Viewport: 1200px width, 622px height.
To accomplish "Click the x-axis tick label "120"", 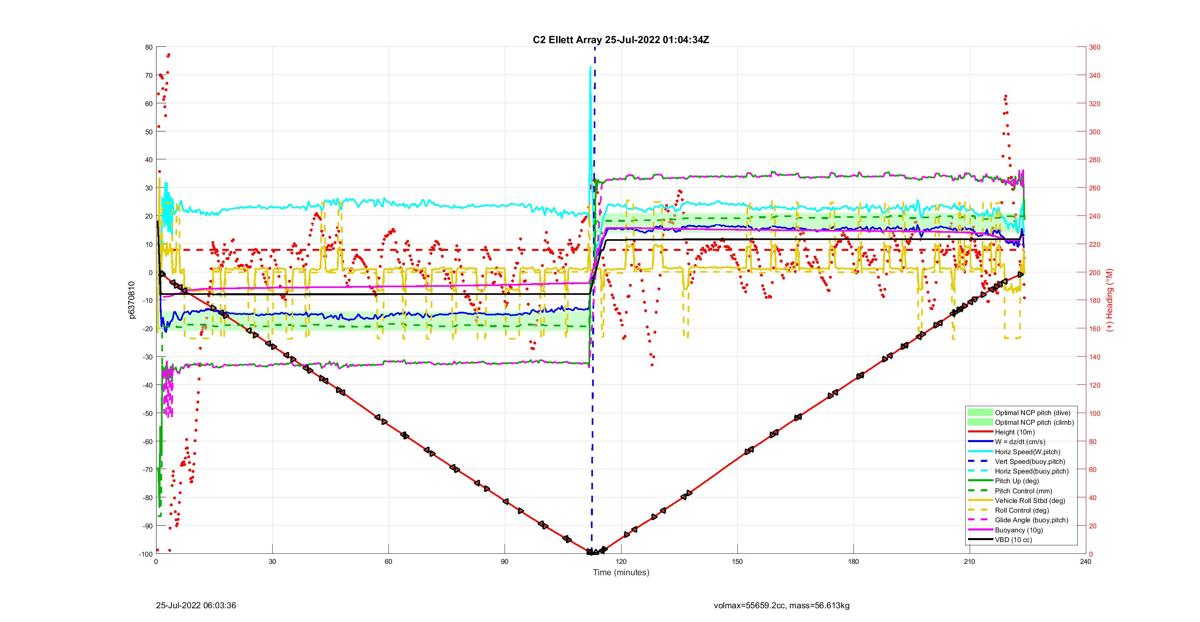I will pos(621,562).
